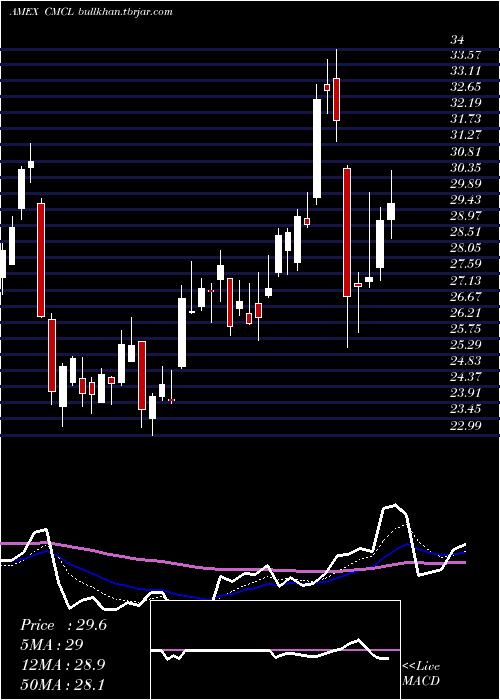Click the 33.11 price axis label

click(x=465, y=71)
